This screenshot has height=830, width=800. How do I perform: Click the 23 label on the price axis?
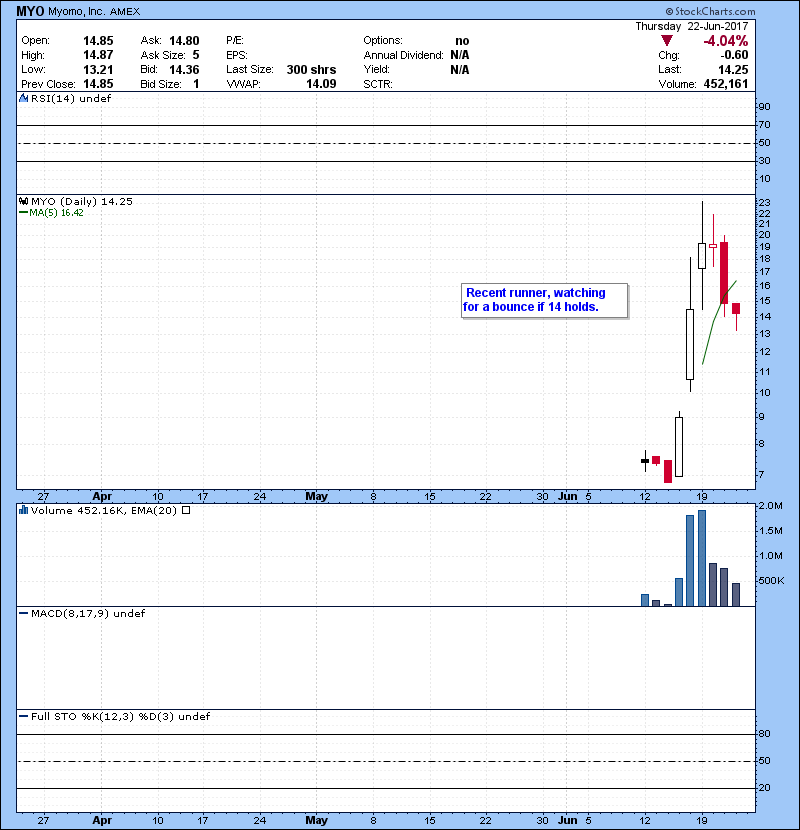pyautogui.click(x=764, y=202)
